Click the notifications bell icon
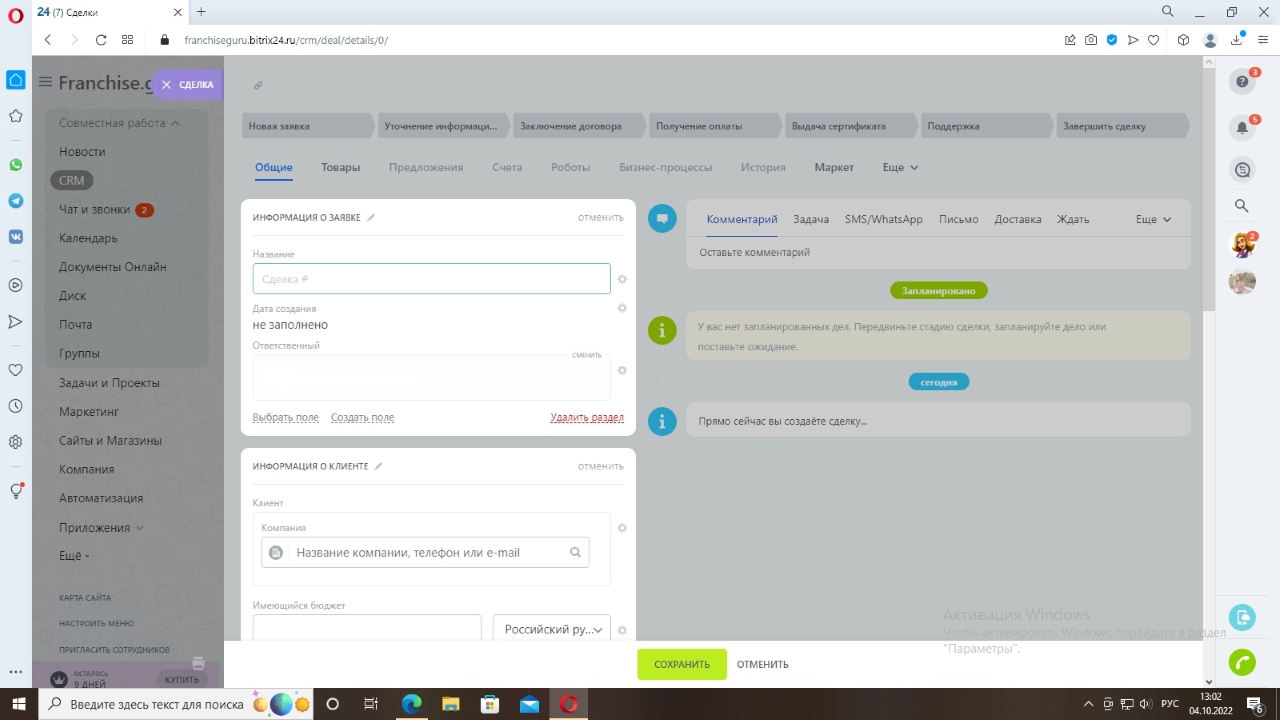Viewport: 1280px width, 720px height. coord(1242,128)
